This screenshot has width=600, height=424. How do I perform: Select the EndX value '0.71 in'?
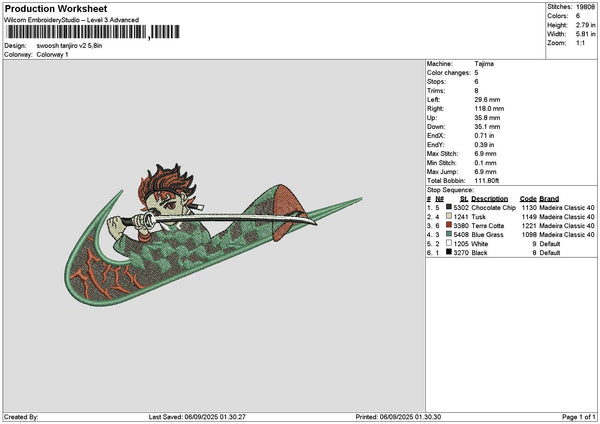484,136
